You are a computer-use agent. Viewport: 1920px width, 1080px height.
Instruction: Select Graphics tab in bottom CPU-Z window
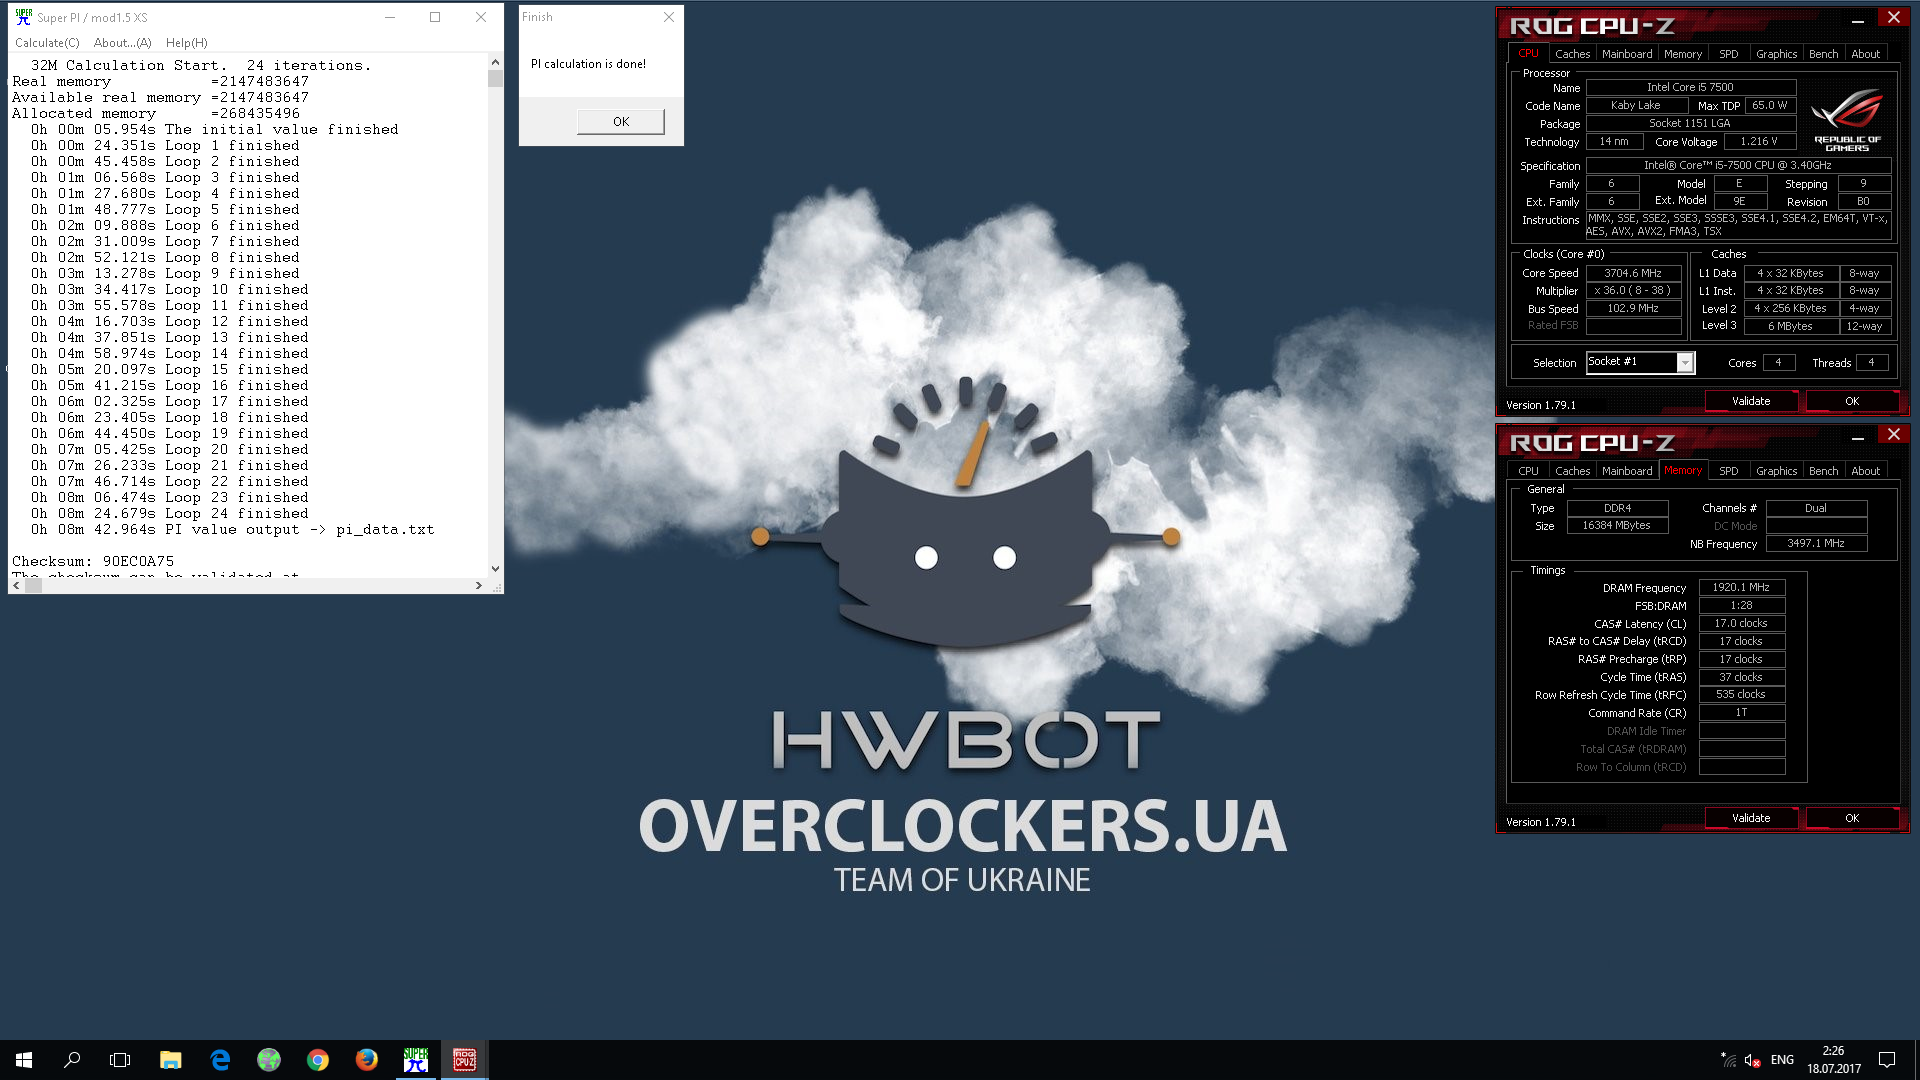pos(1777,471)
